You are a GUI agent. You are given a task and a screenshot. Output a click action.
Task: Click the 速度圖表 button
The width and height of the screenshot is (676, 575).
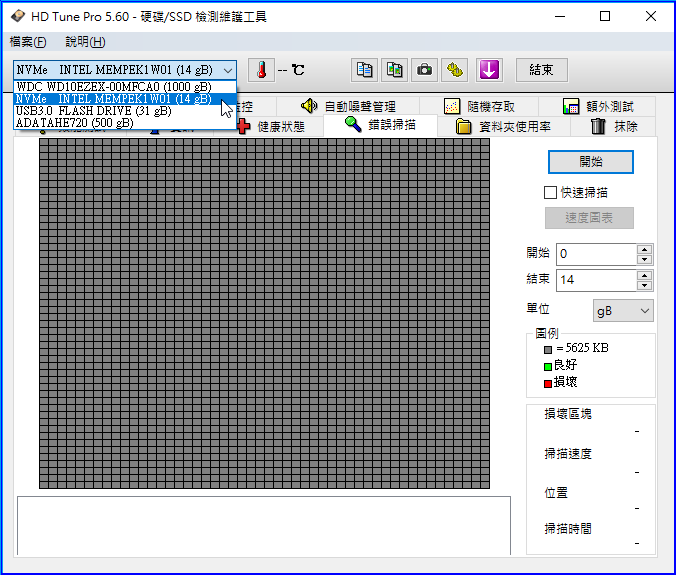point(589,218)
